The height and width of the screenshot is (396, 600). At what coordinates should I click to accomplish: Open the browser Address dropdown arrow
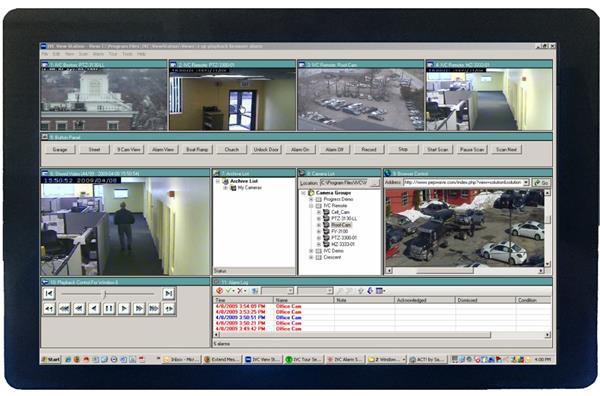[527, 183]
